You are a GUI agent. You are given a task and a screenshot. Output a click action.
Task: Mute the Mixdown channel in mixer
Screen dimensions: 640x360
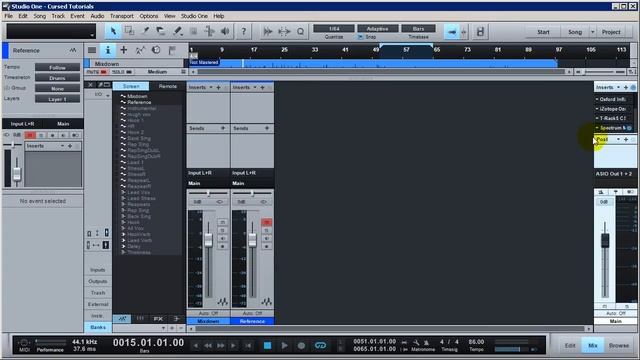click(x=222, y=222)
